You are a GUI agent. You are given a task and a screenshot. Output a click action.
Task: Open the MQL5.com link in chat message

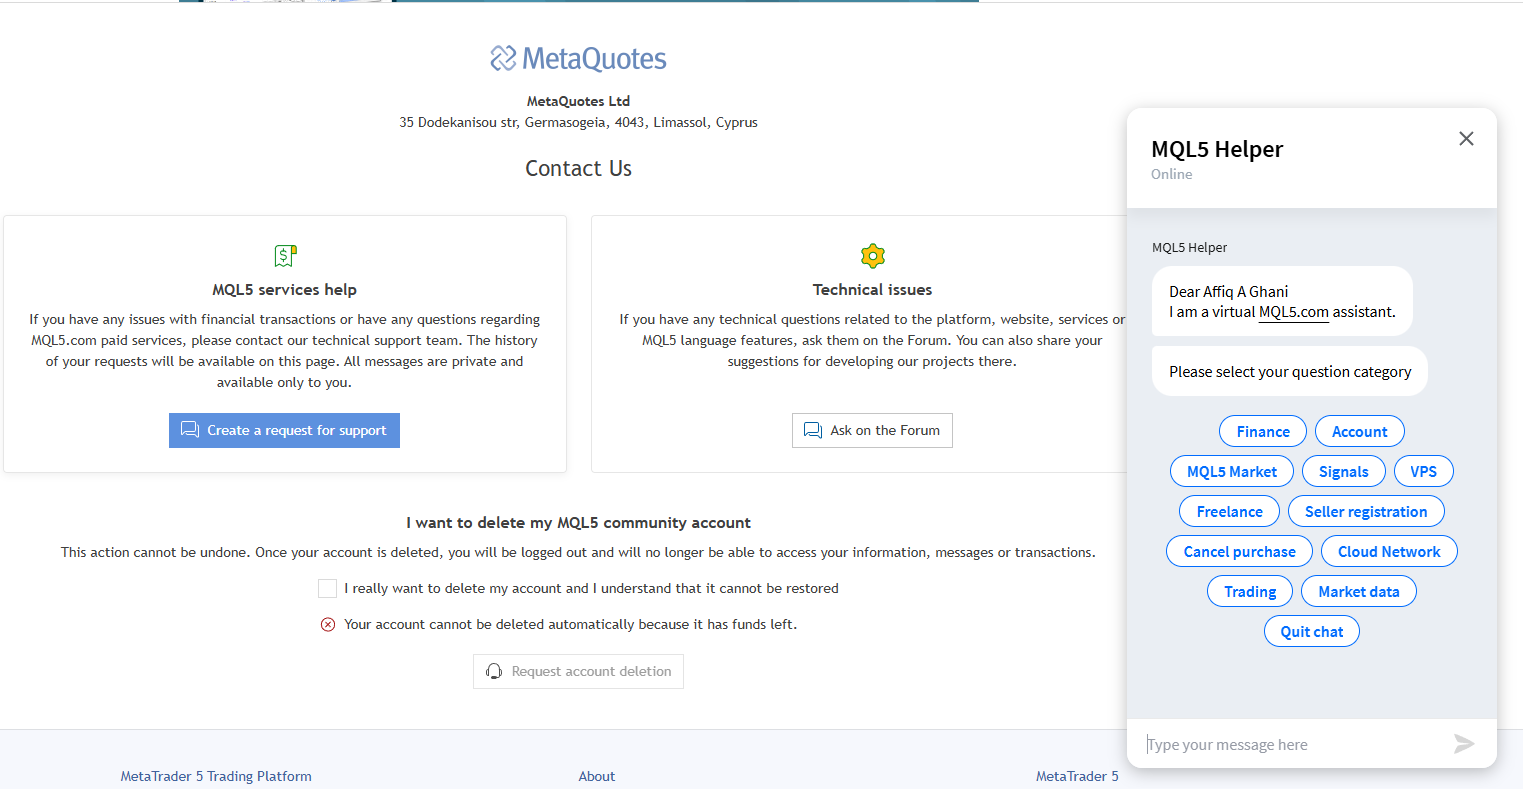1294,312
